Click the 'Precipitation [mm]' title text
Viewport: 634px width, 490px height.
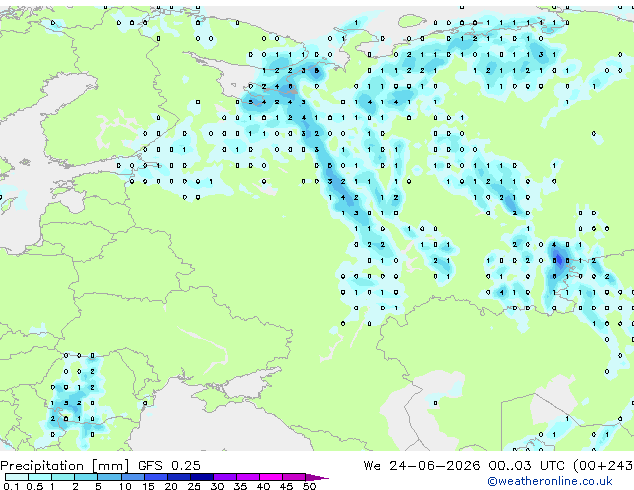coord(65,466)
